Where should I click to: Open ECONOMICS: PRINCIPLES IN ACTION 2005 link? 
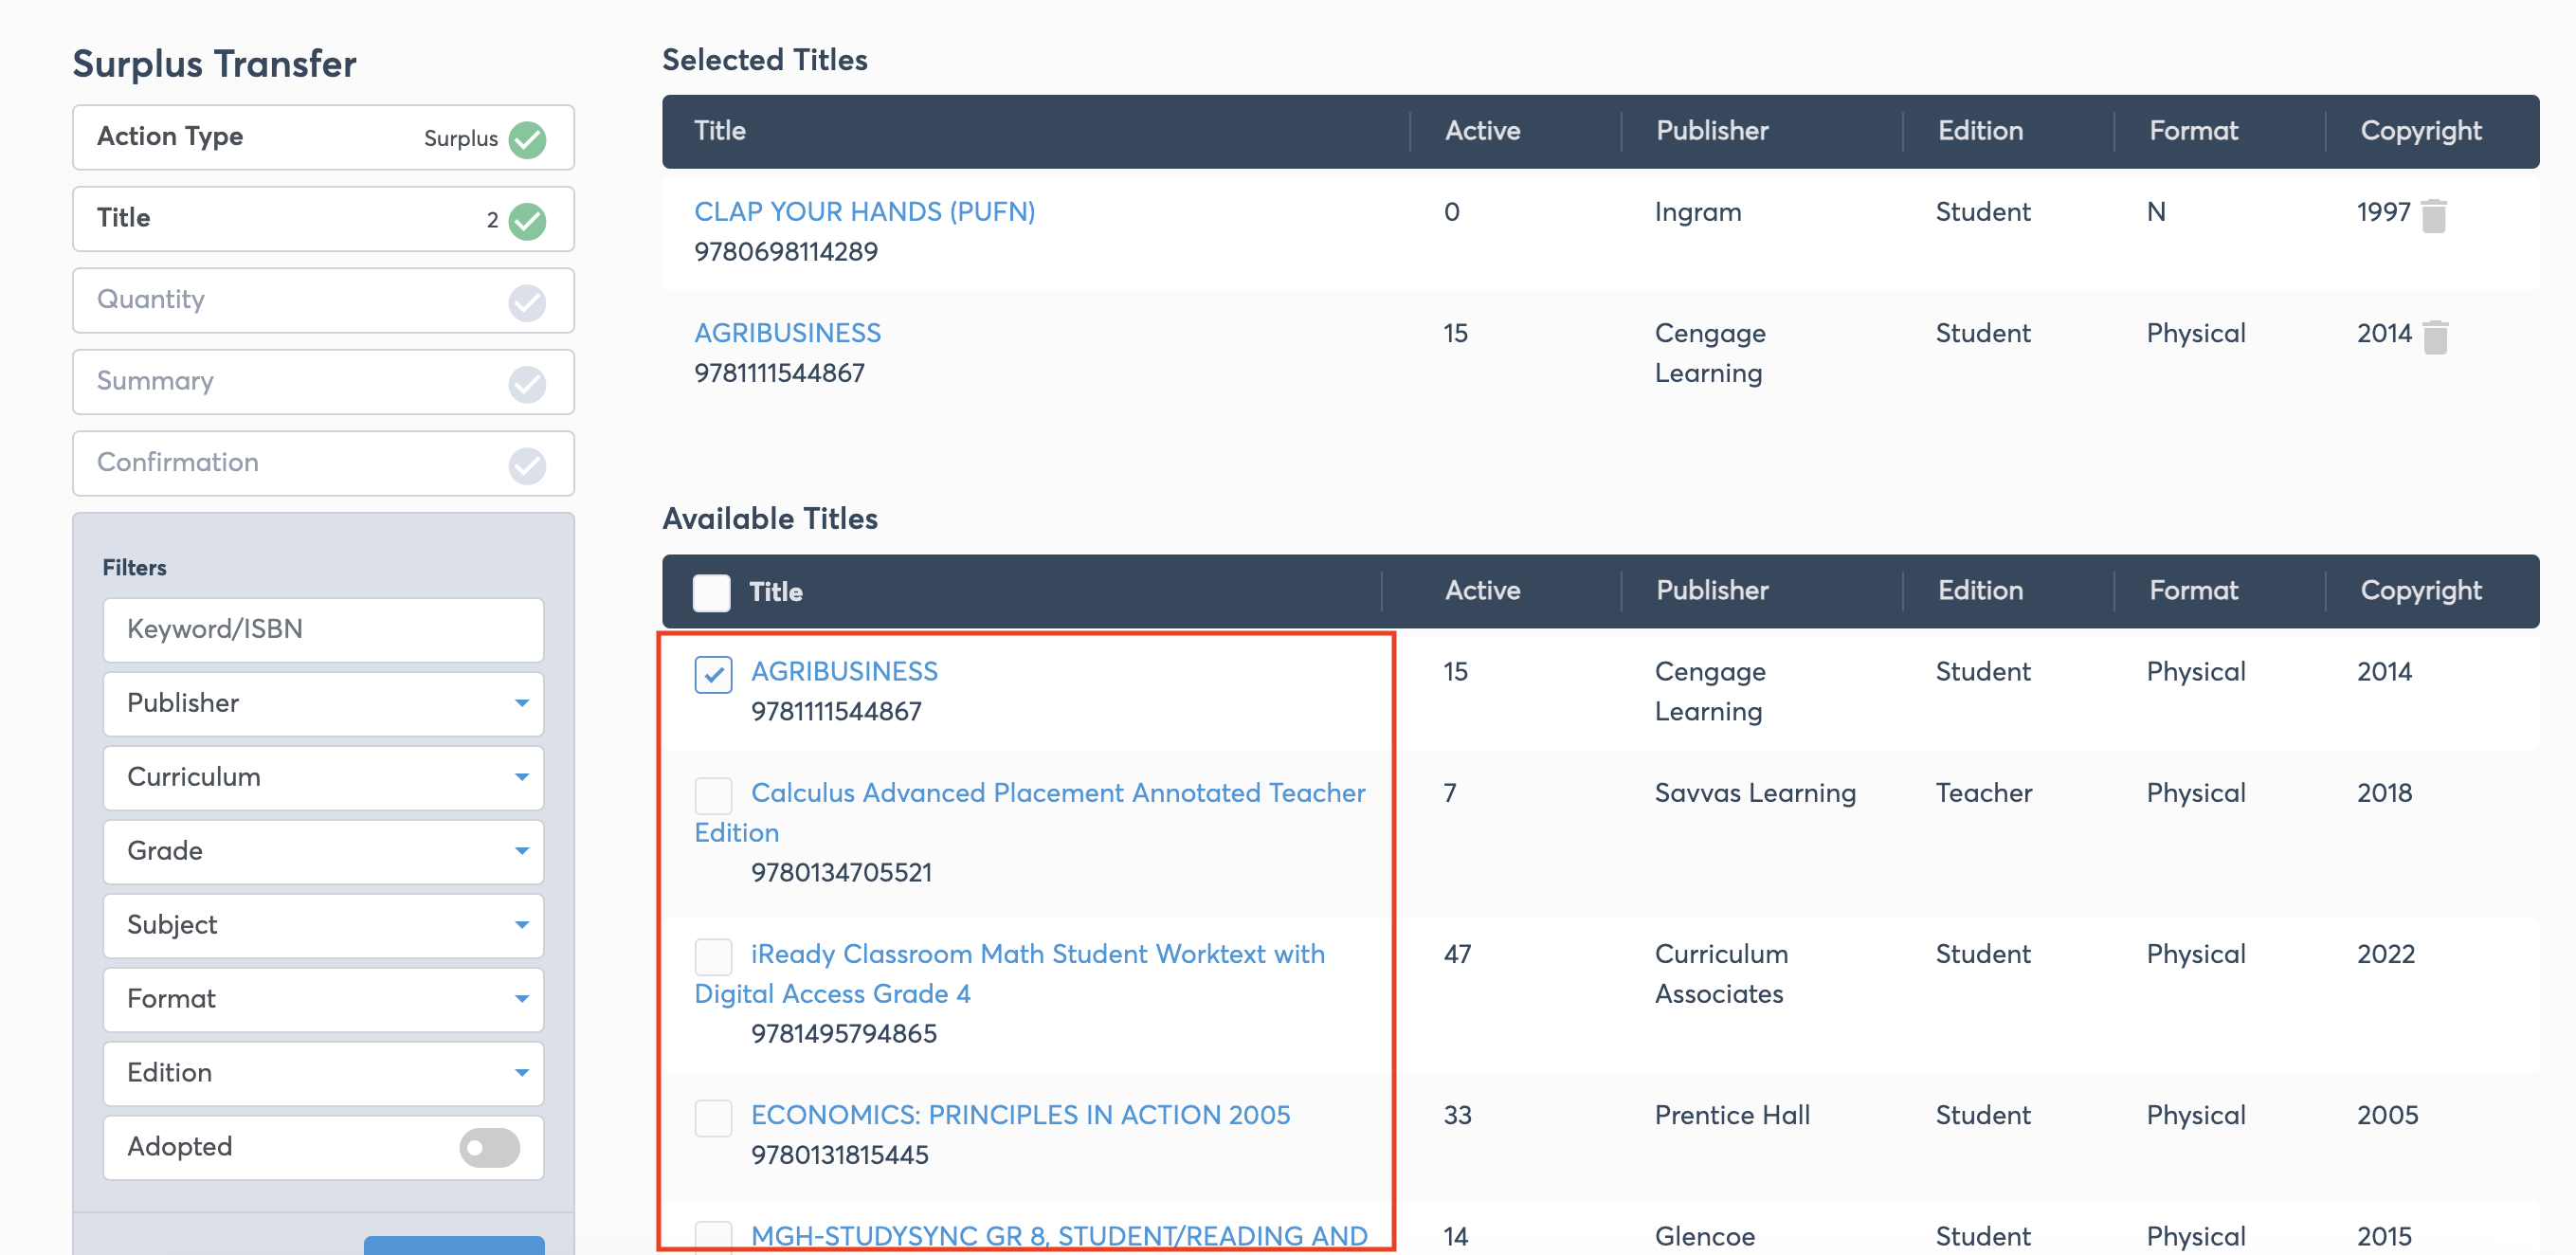pos(1020,1115)
